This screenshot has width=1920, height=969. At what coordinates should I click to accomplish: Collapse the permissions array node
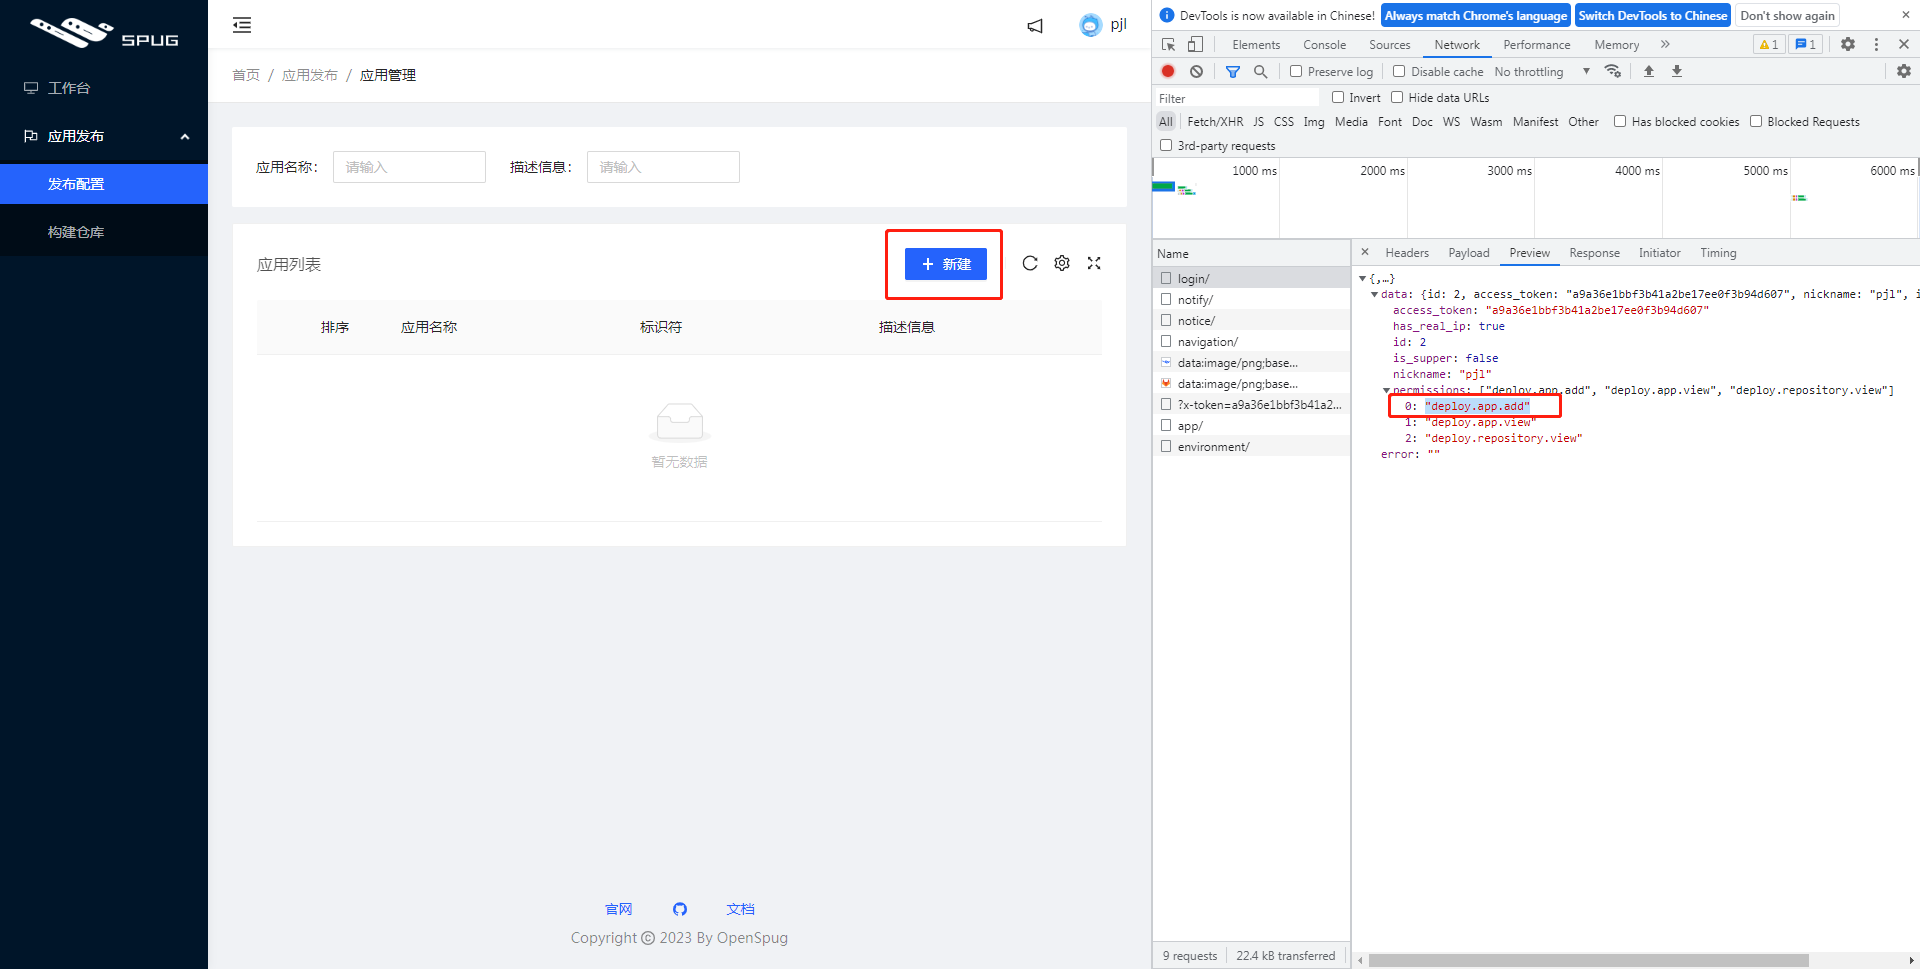(x=1386, y=391)
